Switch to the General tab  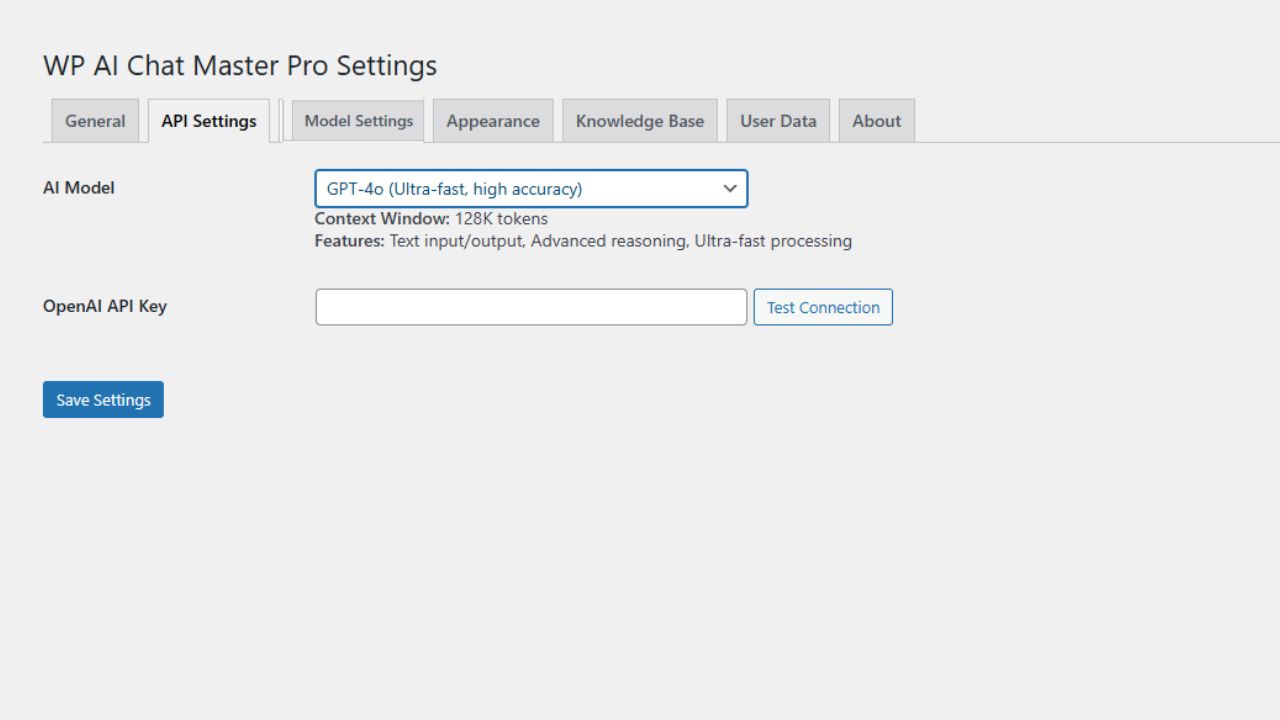[95, 121]
